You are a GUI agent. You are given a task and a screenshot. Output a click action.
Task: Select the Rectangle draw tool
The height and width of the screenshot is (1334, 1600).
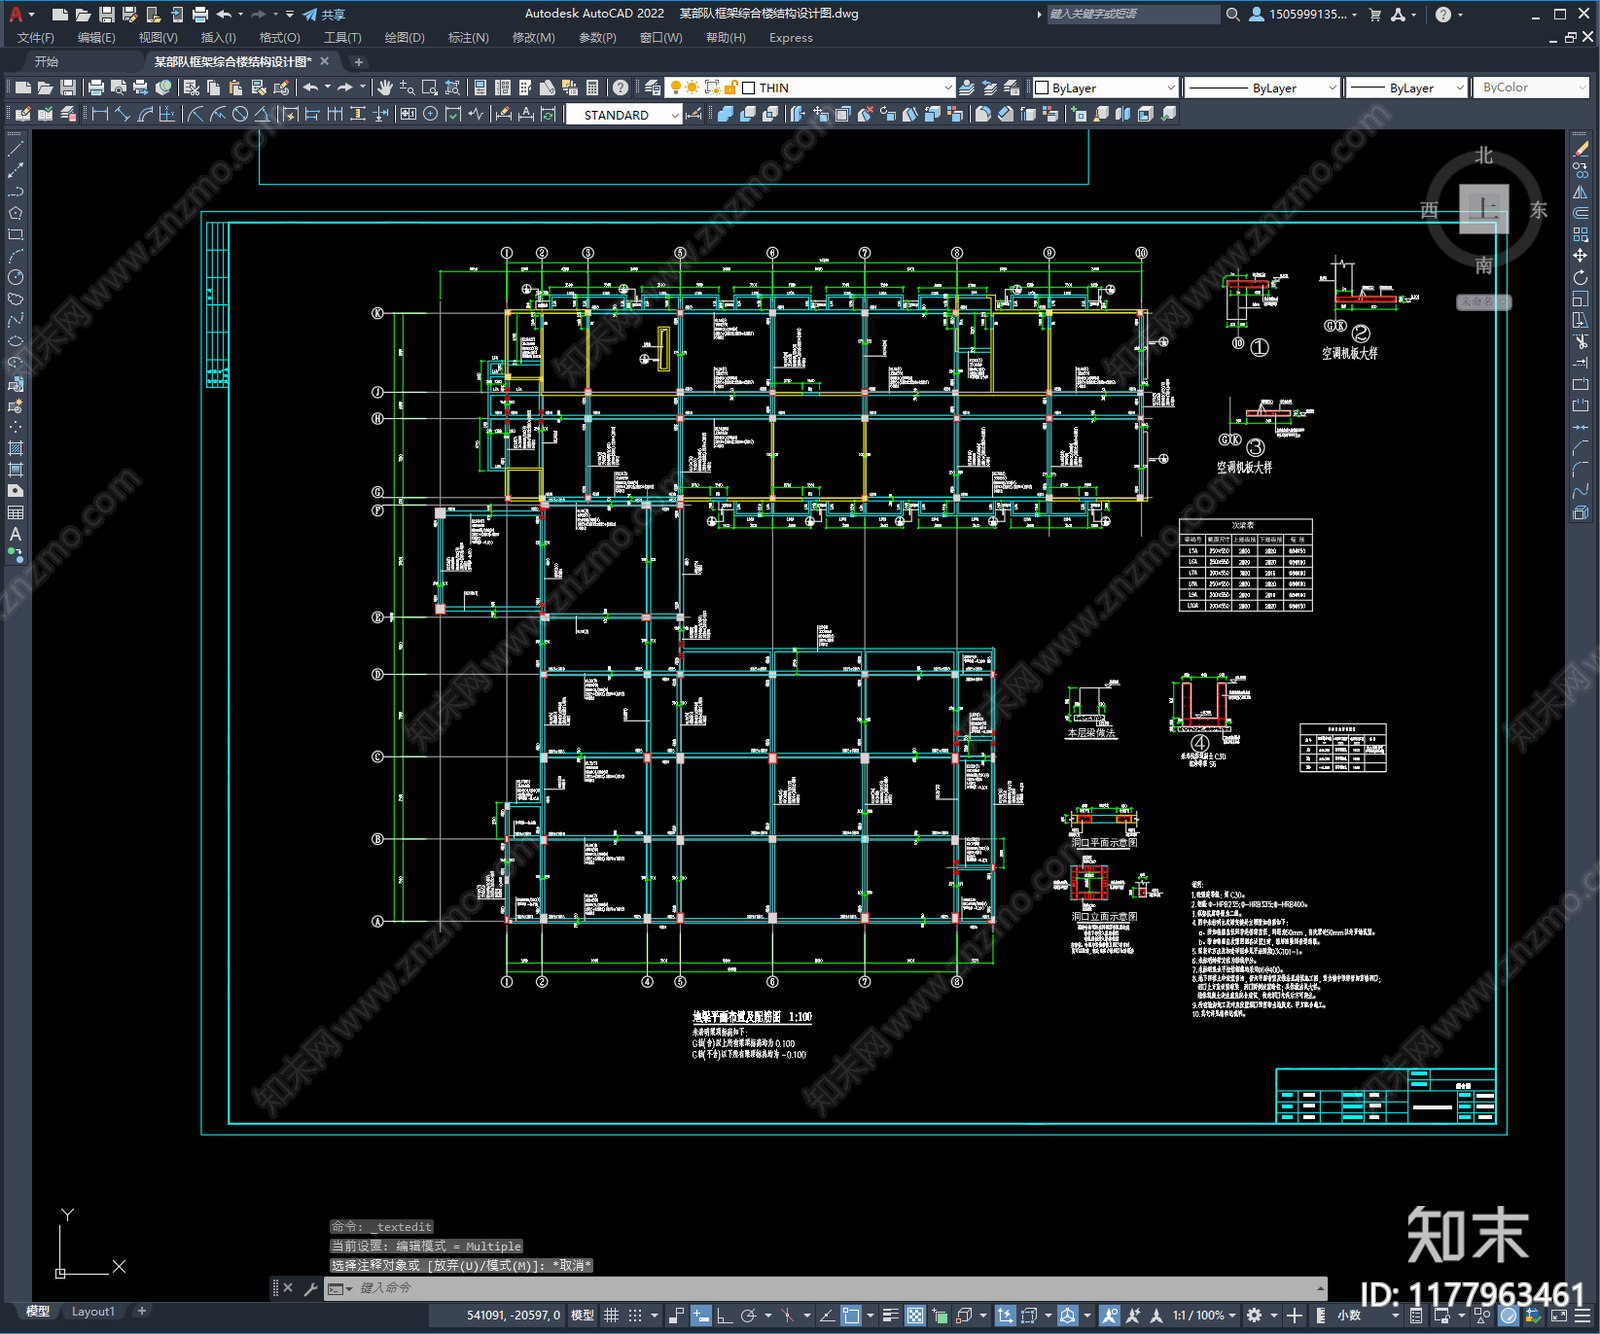tap(15, 234)
